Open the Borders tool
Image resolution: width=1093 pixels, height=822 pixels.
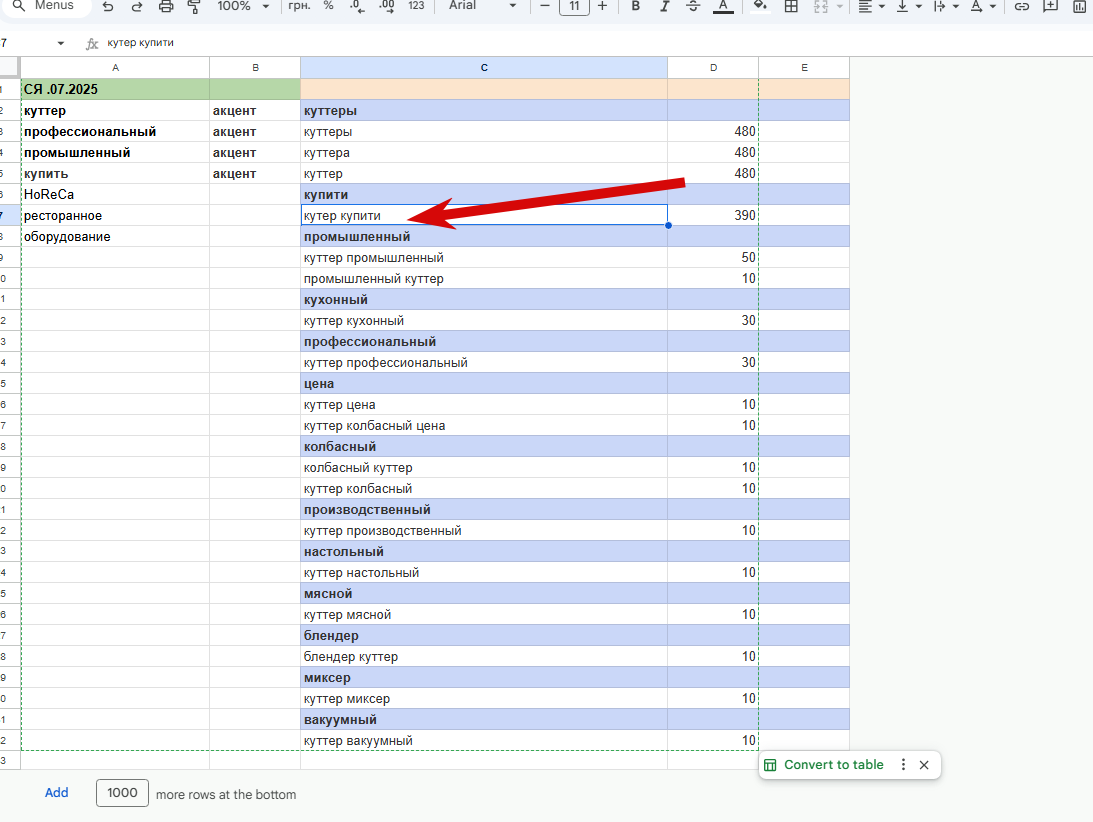(x=791, y=6)
